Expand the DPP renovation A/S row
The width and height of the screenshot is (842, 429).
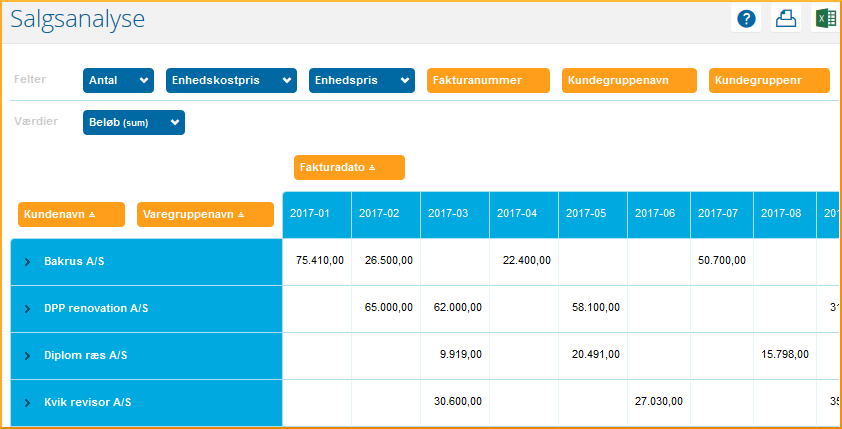[x=28, y=309]
